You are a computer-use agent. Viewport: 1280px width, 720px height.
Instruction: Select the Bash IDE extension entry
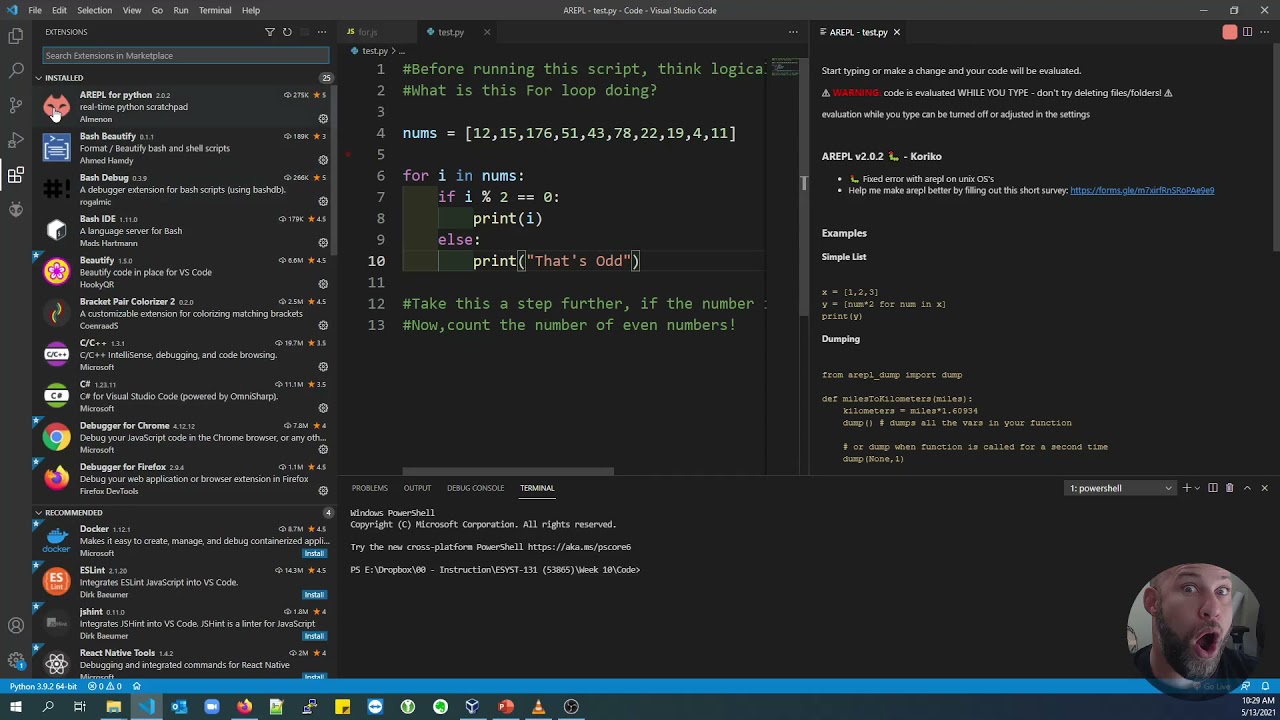point(185,231)
